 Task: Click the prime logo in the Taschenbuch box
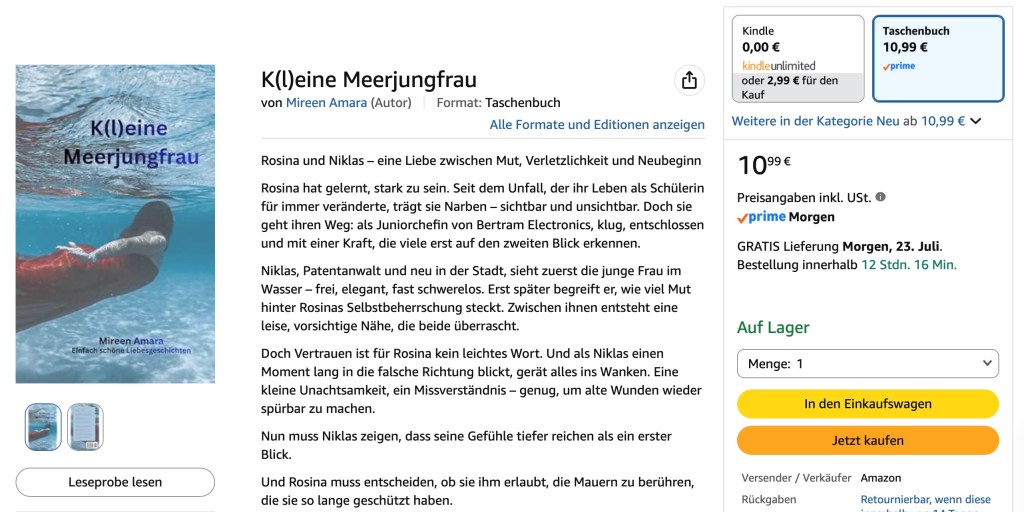click(899, 66)
